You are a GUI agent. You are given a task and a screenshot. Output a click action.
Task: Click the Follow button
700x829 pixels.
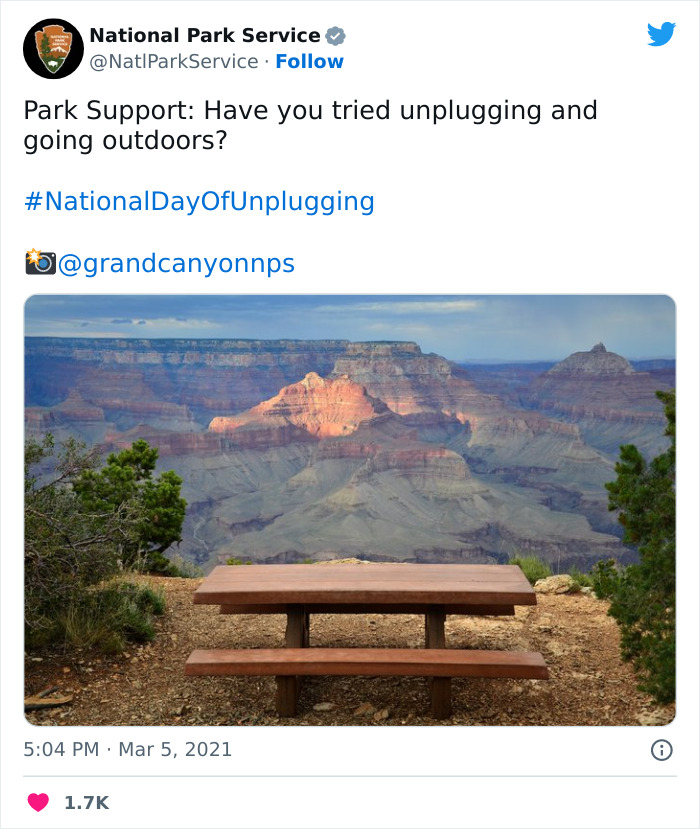pyautogui.click(x=309, y=61)
